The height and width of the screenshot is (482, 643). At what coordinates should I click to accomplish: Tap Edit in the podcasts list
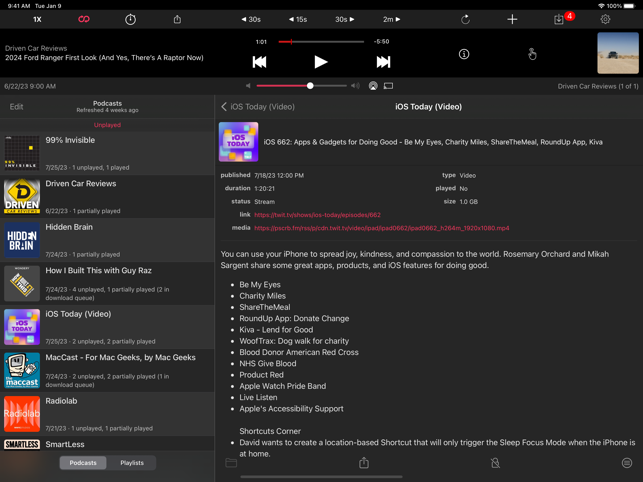click(16, 107)
